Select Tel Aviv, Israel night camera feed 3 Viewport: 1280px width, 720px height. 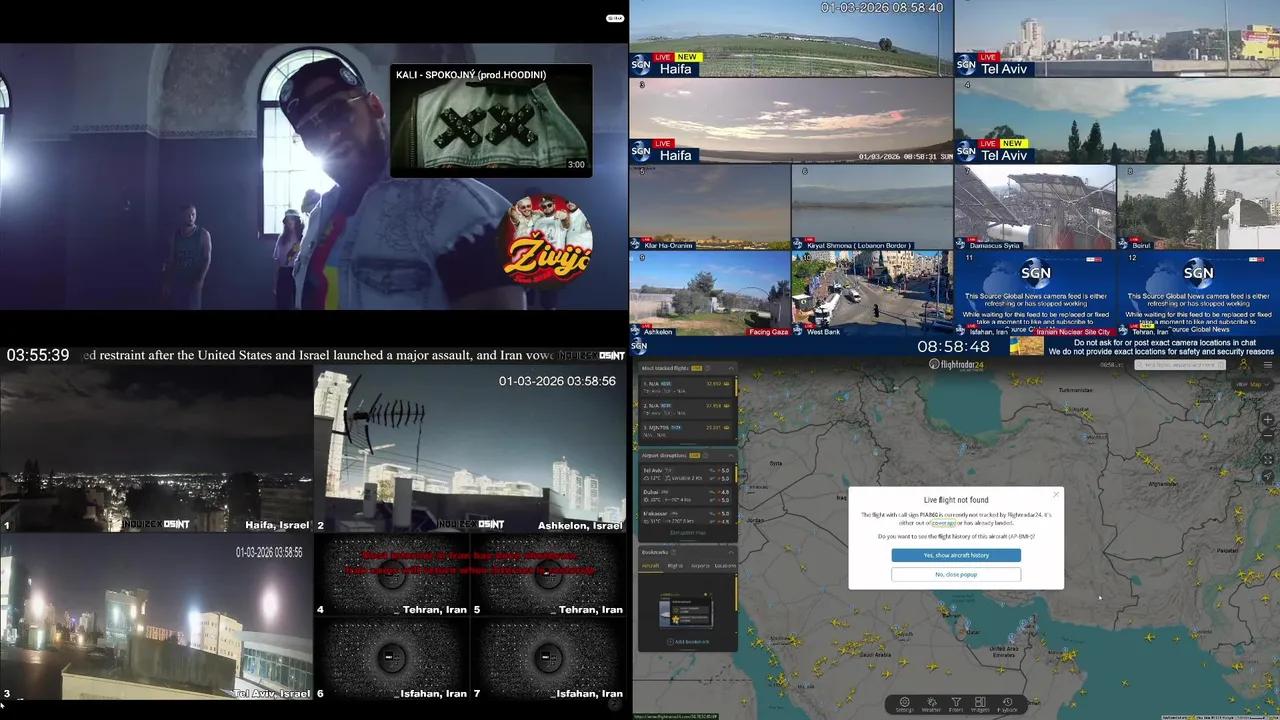[x=156, y=617]
